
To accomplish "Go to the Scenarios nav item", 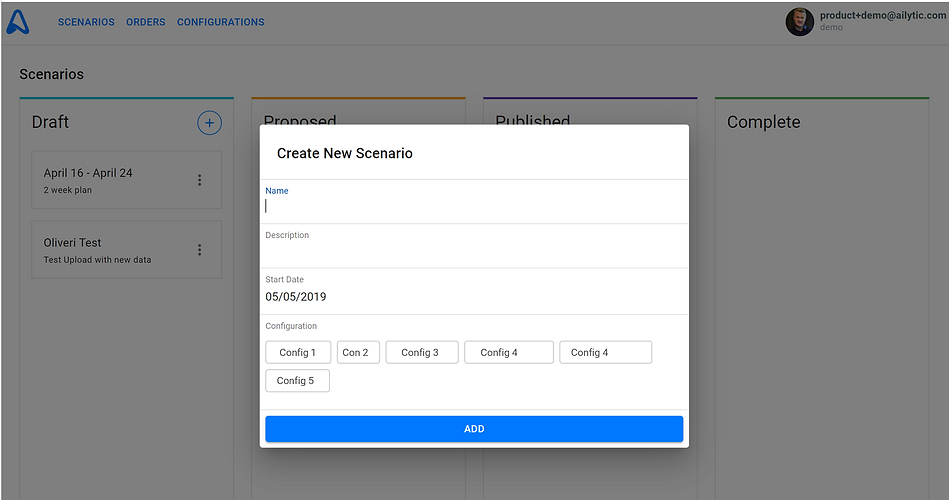I will pos(86,22).
